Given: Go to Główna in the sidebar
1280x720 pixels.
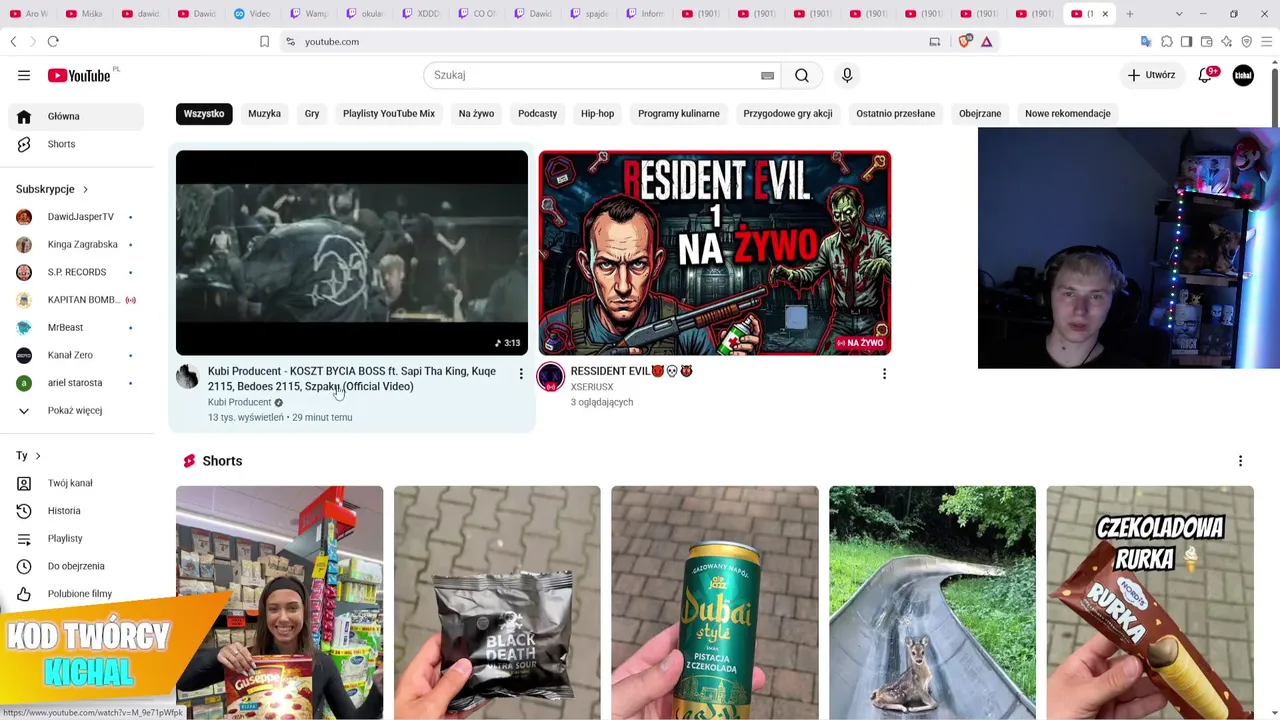Looking at the screenshot, I should click(76, 116).
